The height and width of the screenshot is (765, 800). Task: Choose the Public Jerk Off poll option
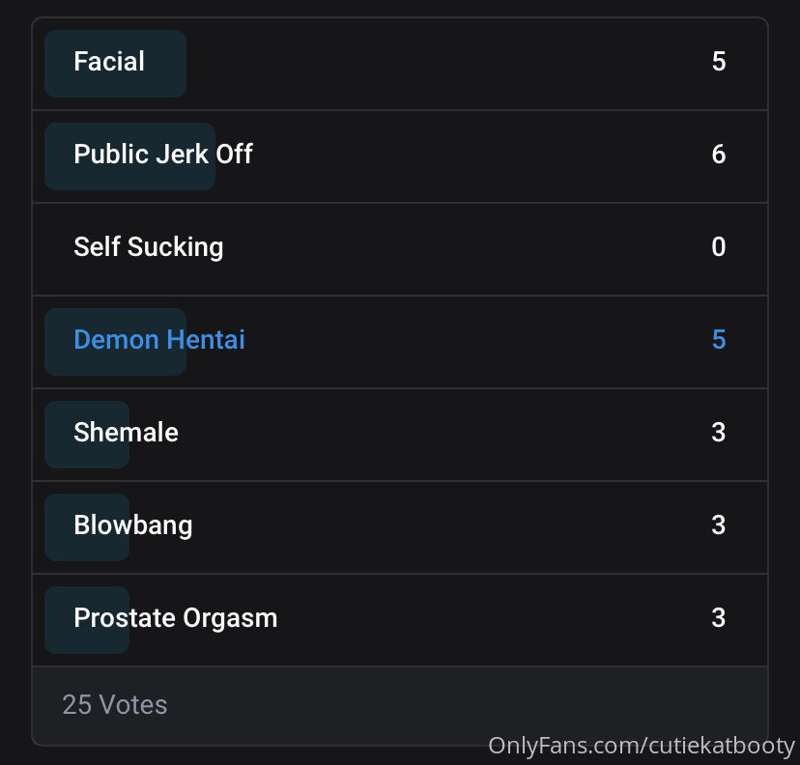pyautogui.click(x=399, y=156)
